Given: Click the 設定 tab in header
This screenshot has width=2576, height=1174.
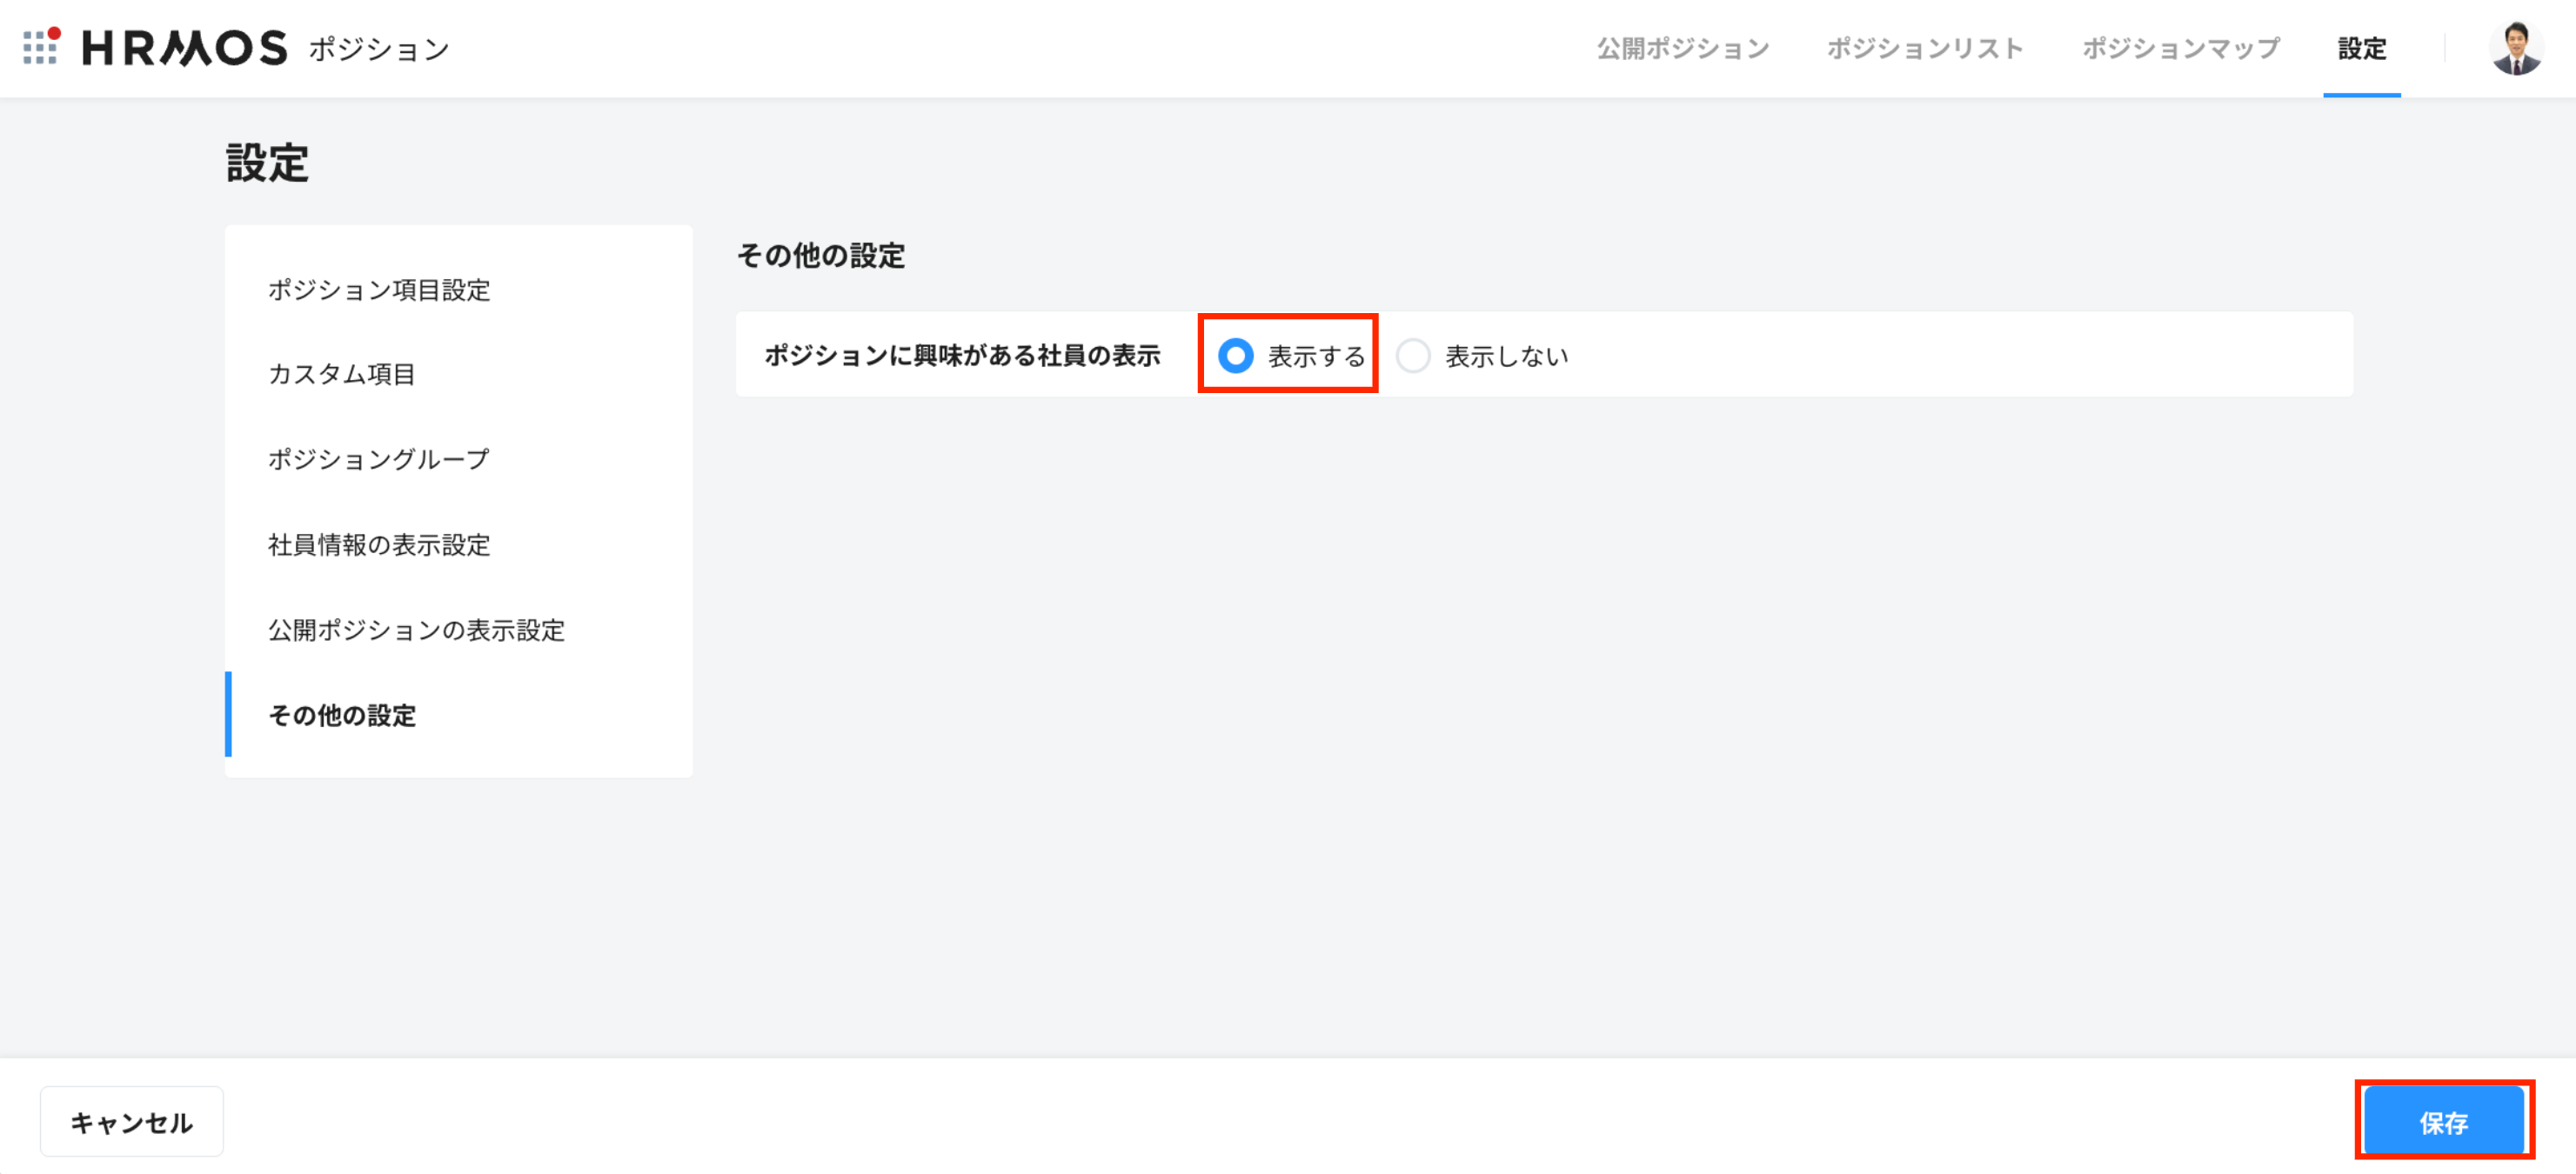Looking at the screenshot, I should pos(2361,48).
